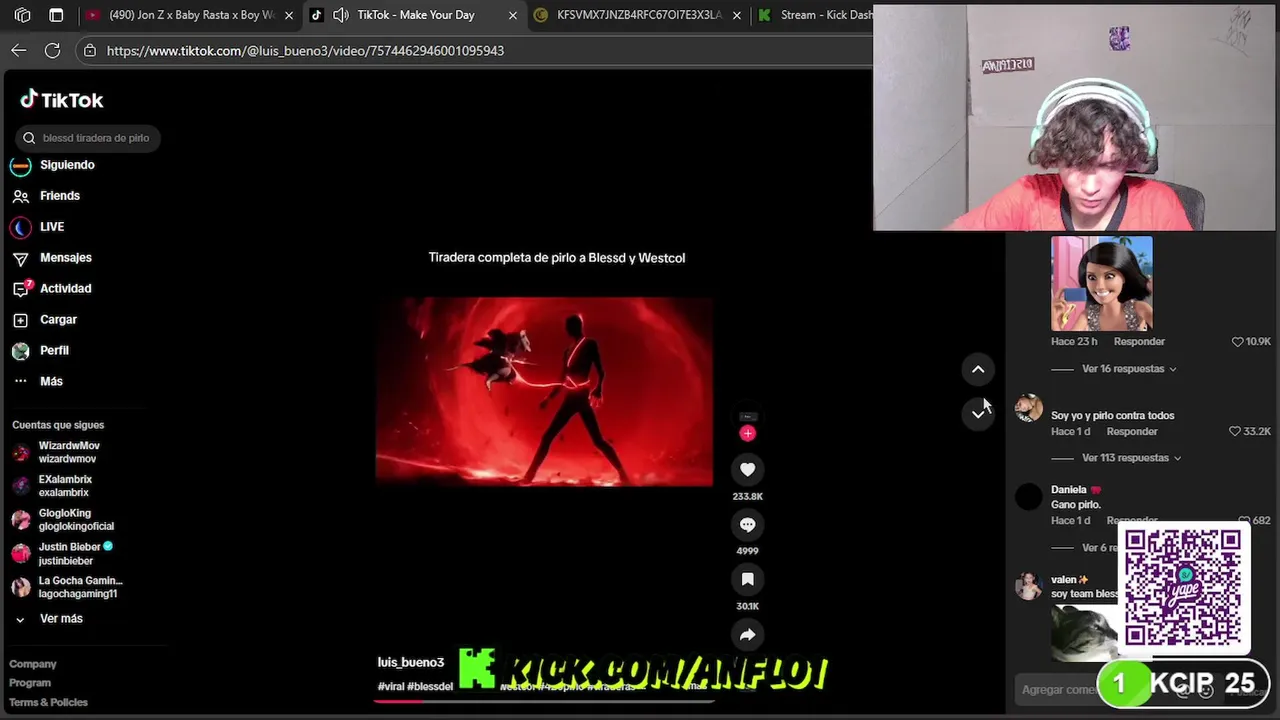Click Terms & Policies footer link
Viewport: 1280px width, 720px height.
48,702
